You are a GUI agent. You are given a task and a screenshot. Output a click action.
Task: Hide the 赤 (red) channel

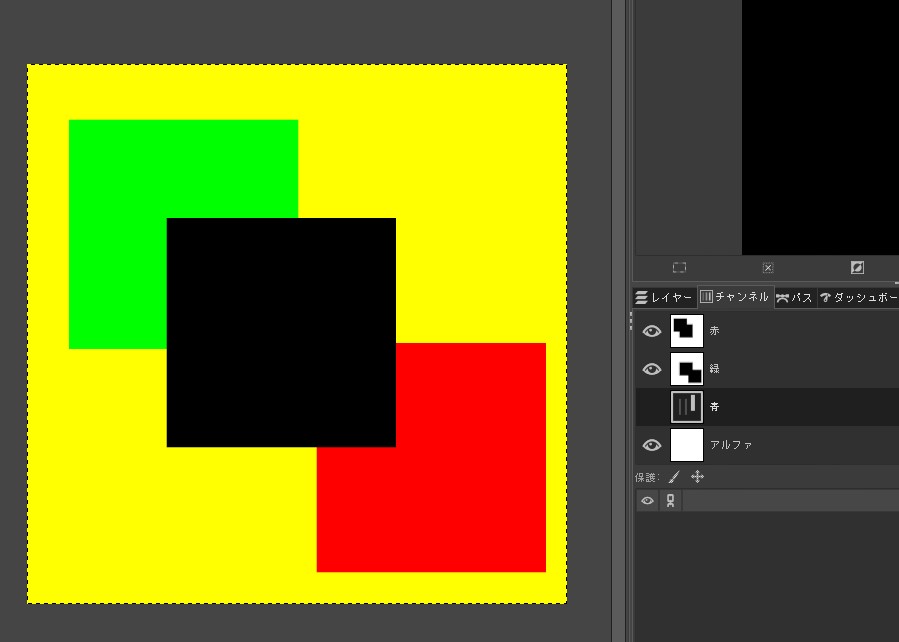(x=652, y=331)
